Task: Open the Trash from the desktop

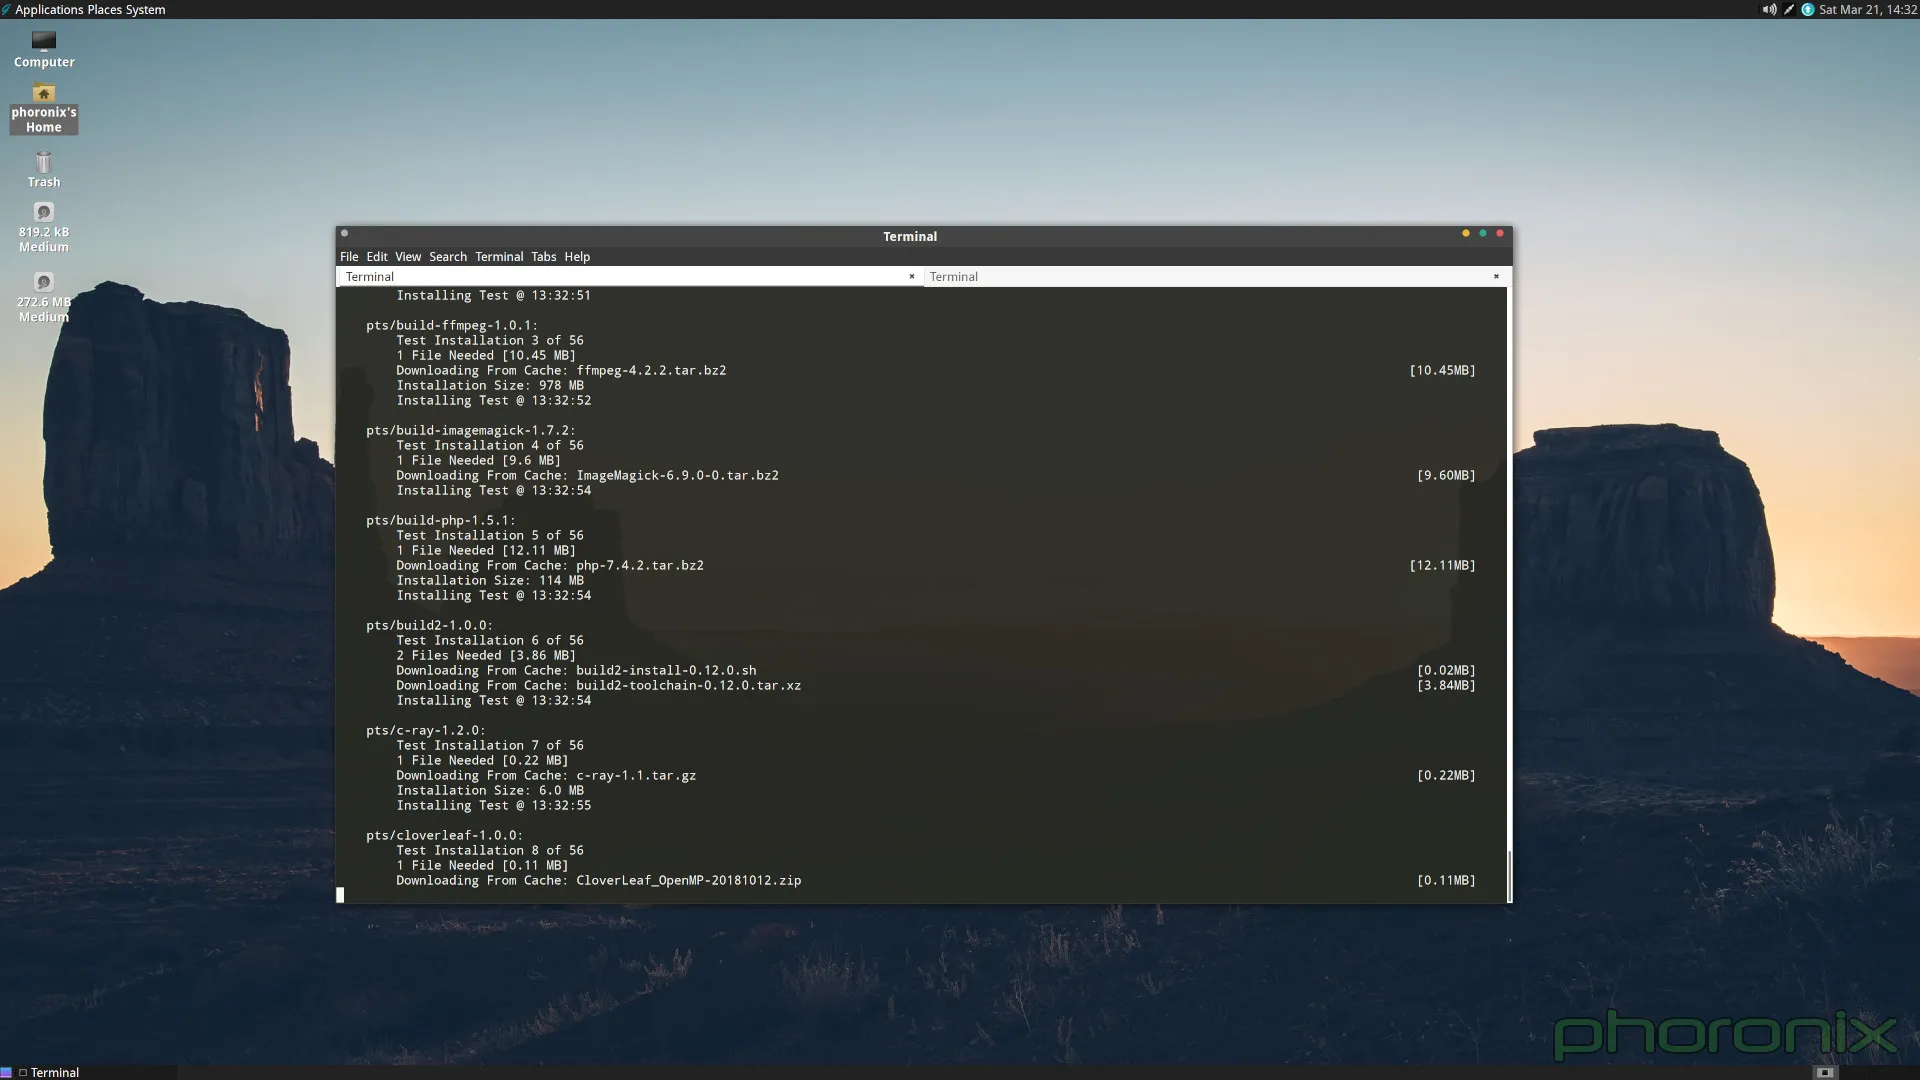Action: (x=43, y=167)
